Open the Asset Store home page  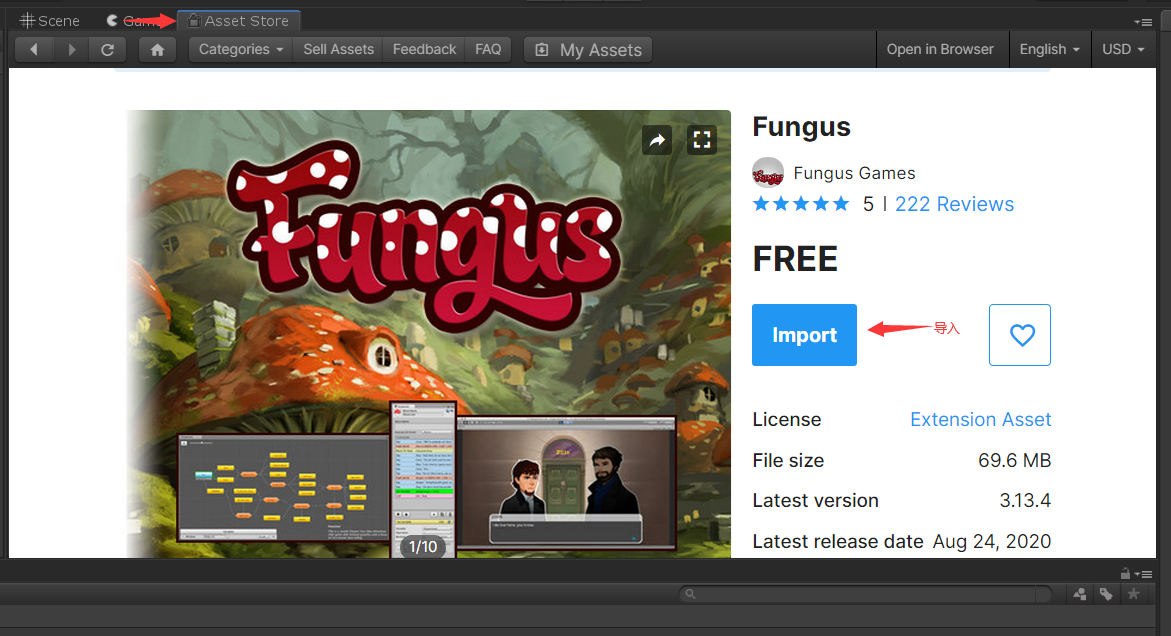tap(157, 50)
